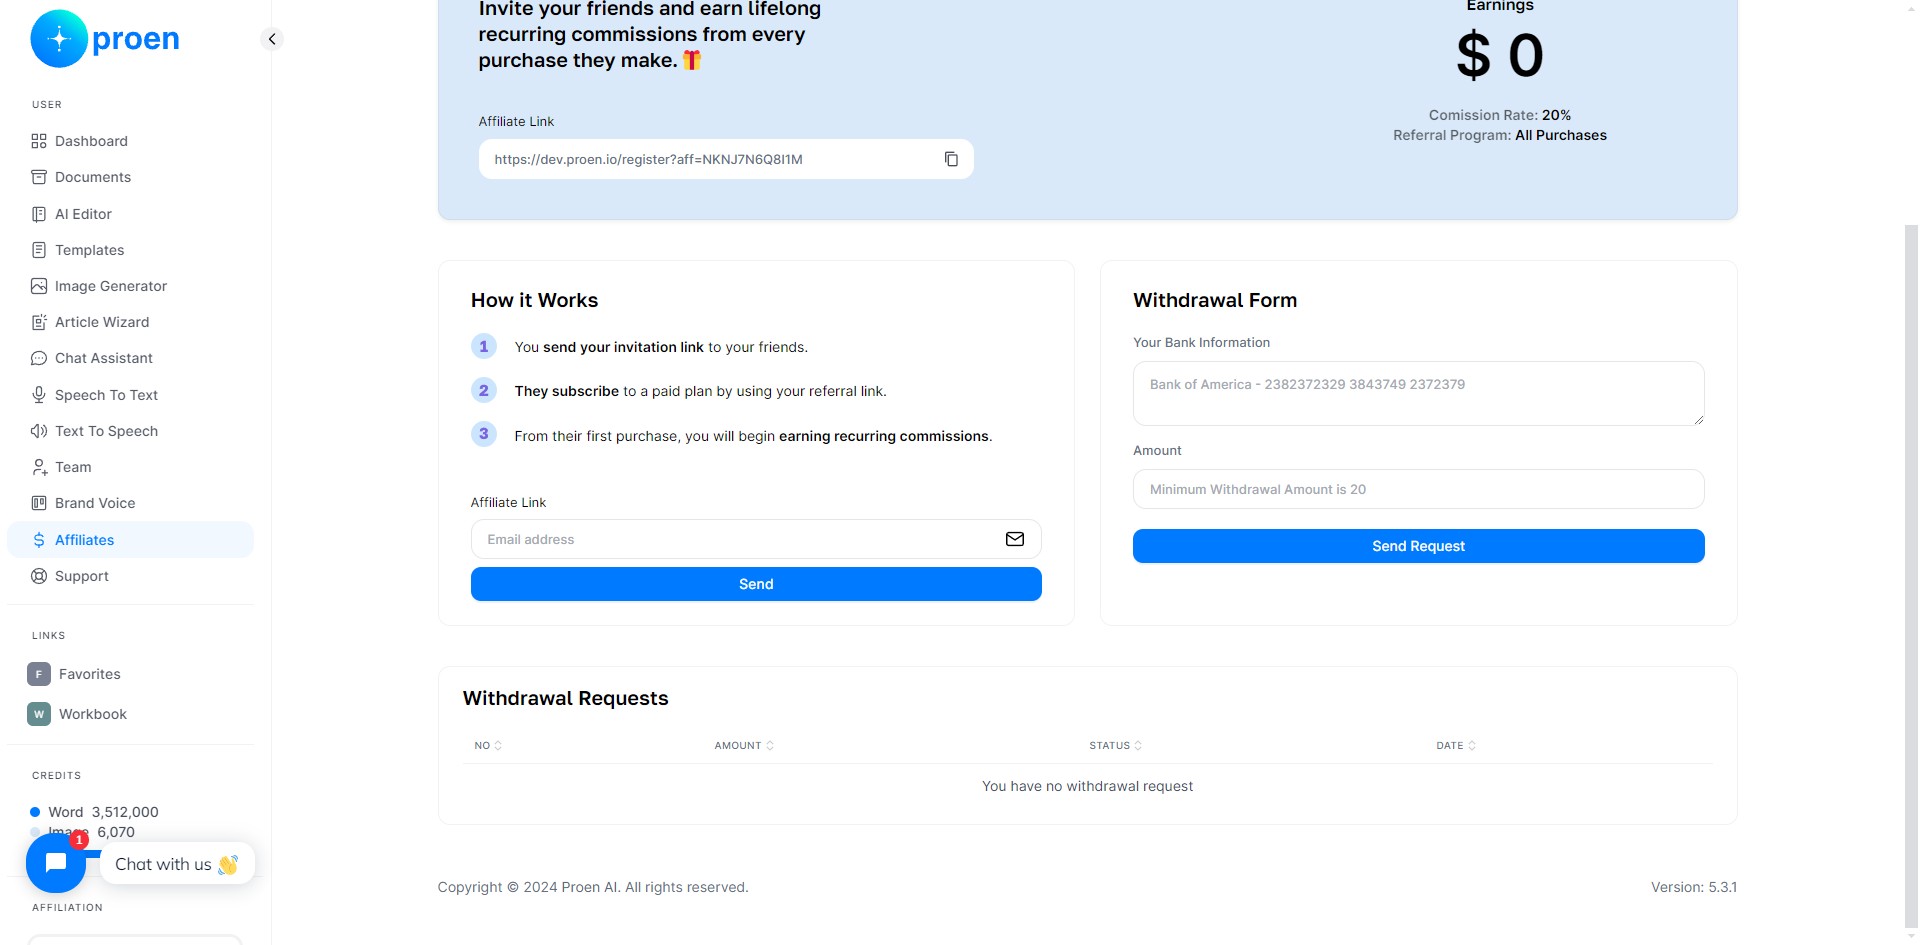Sort withdrawal requests by AMOUNT column
Image resolution: width=1920 pixels, height=945 pixels.
point(744,746)
